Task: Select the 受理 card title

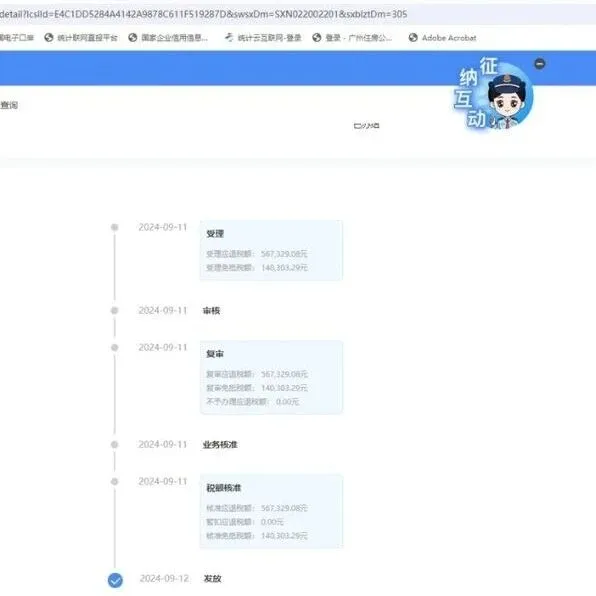Action: (x=215, y=234)
